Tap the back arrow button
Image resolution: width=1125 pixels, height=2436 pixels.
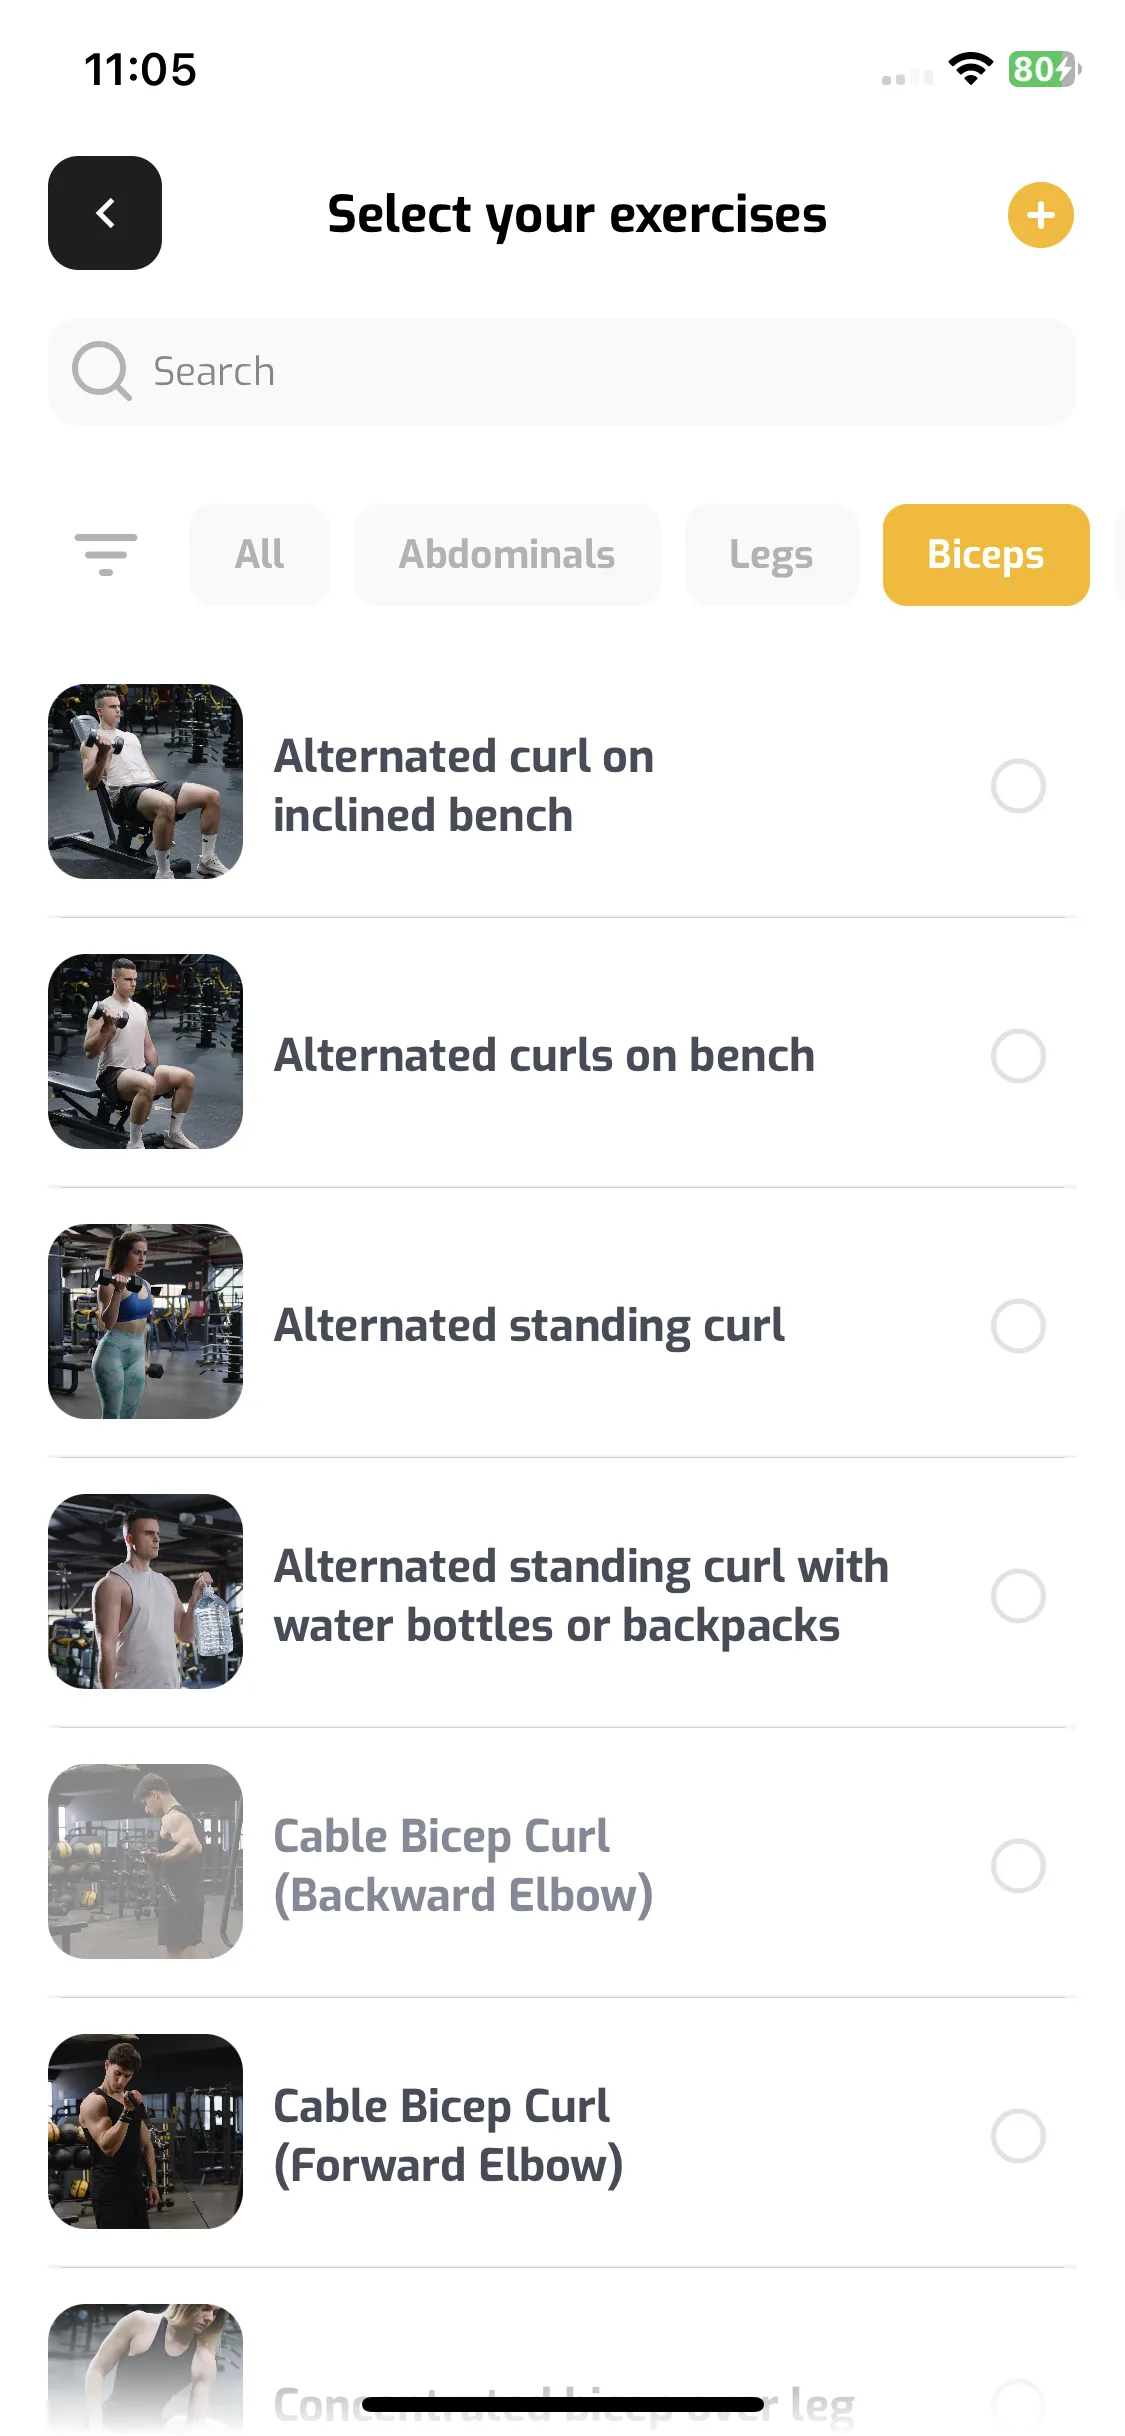(x=105, y=213)
